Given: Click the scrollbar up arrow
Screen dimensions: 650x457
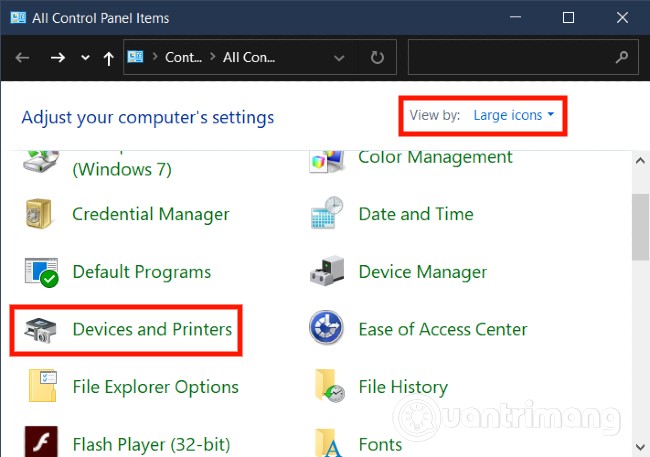Looking at the screenshot, I should pyautogui.click(x=640, y=161).
